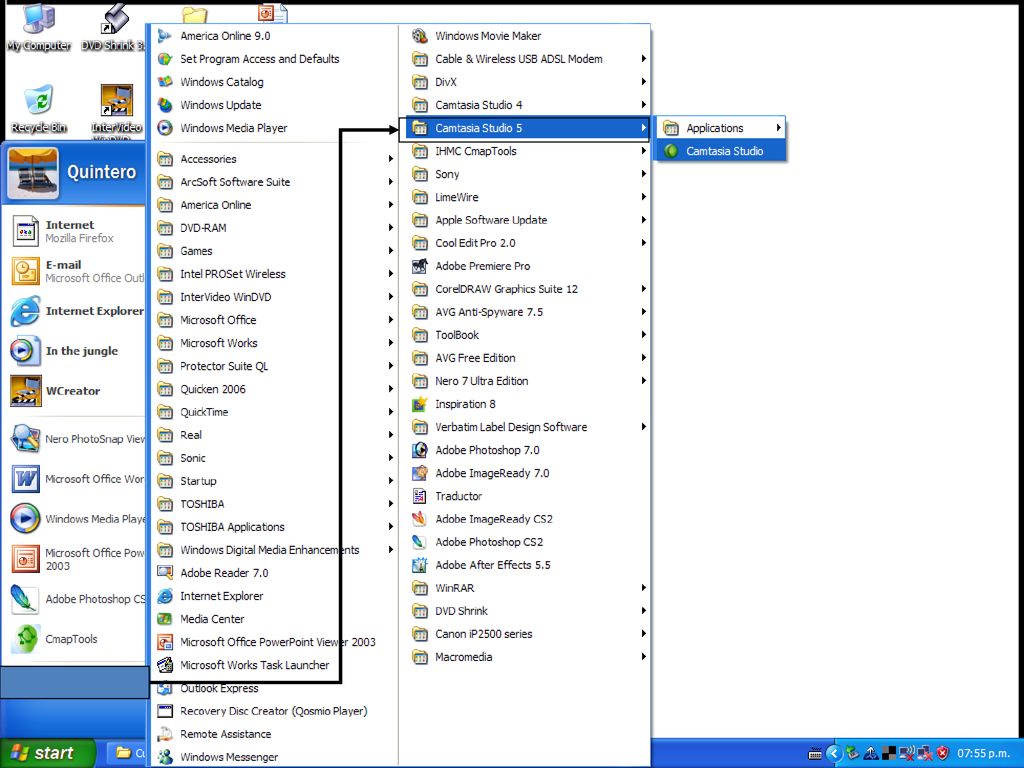Click the Windows Messenger icon
Viewport: 1024px width, 768px height.
click(x=165, y=757)
